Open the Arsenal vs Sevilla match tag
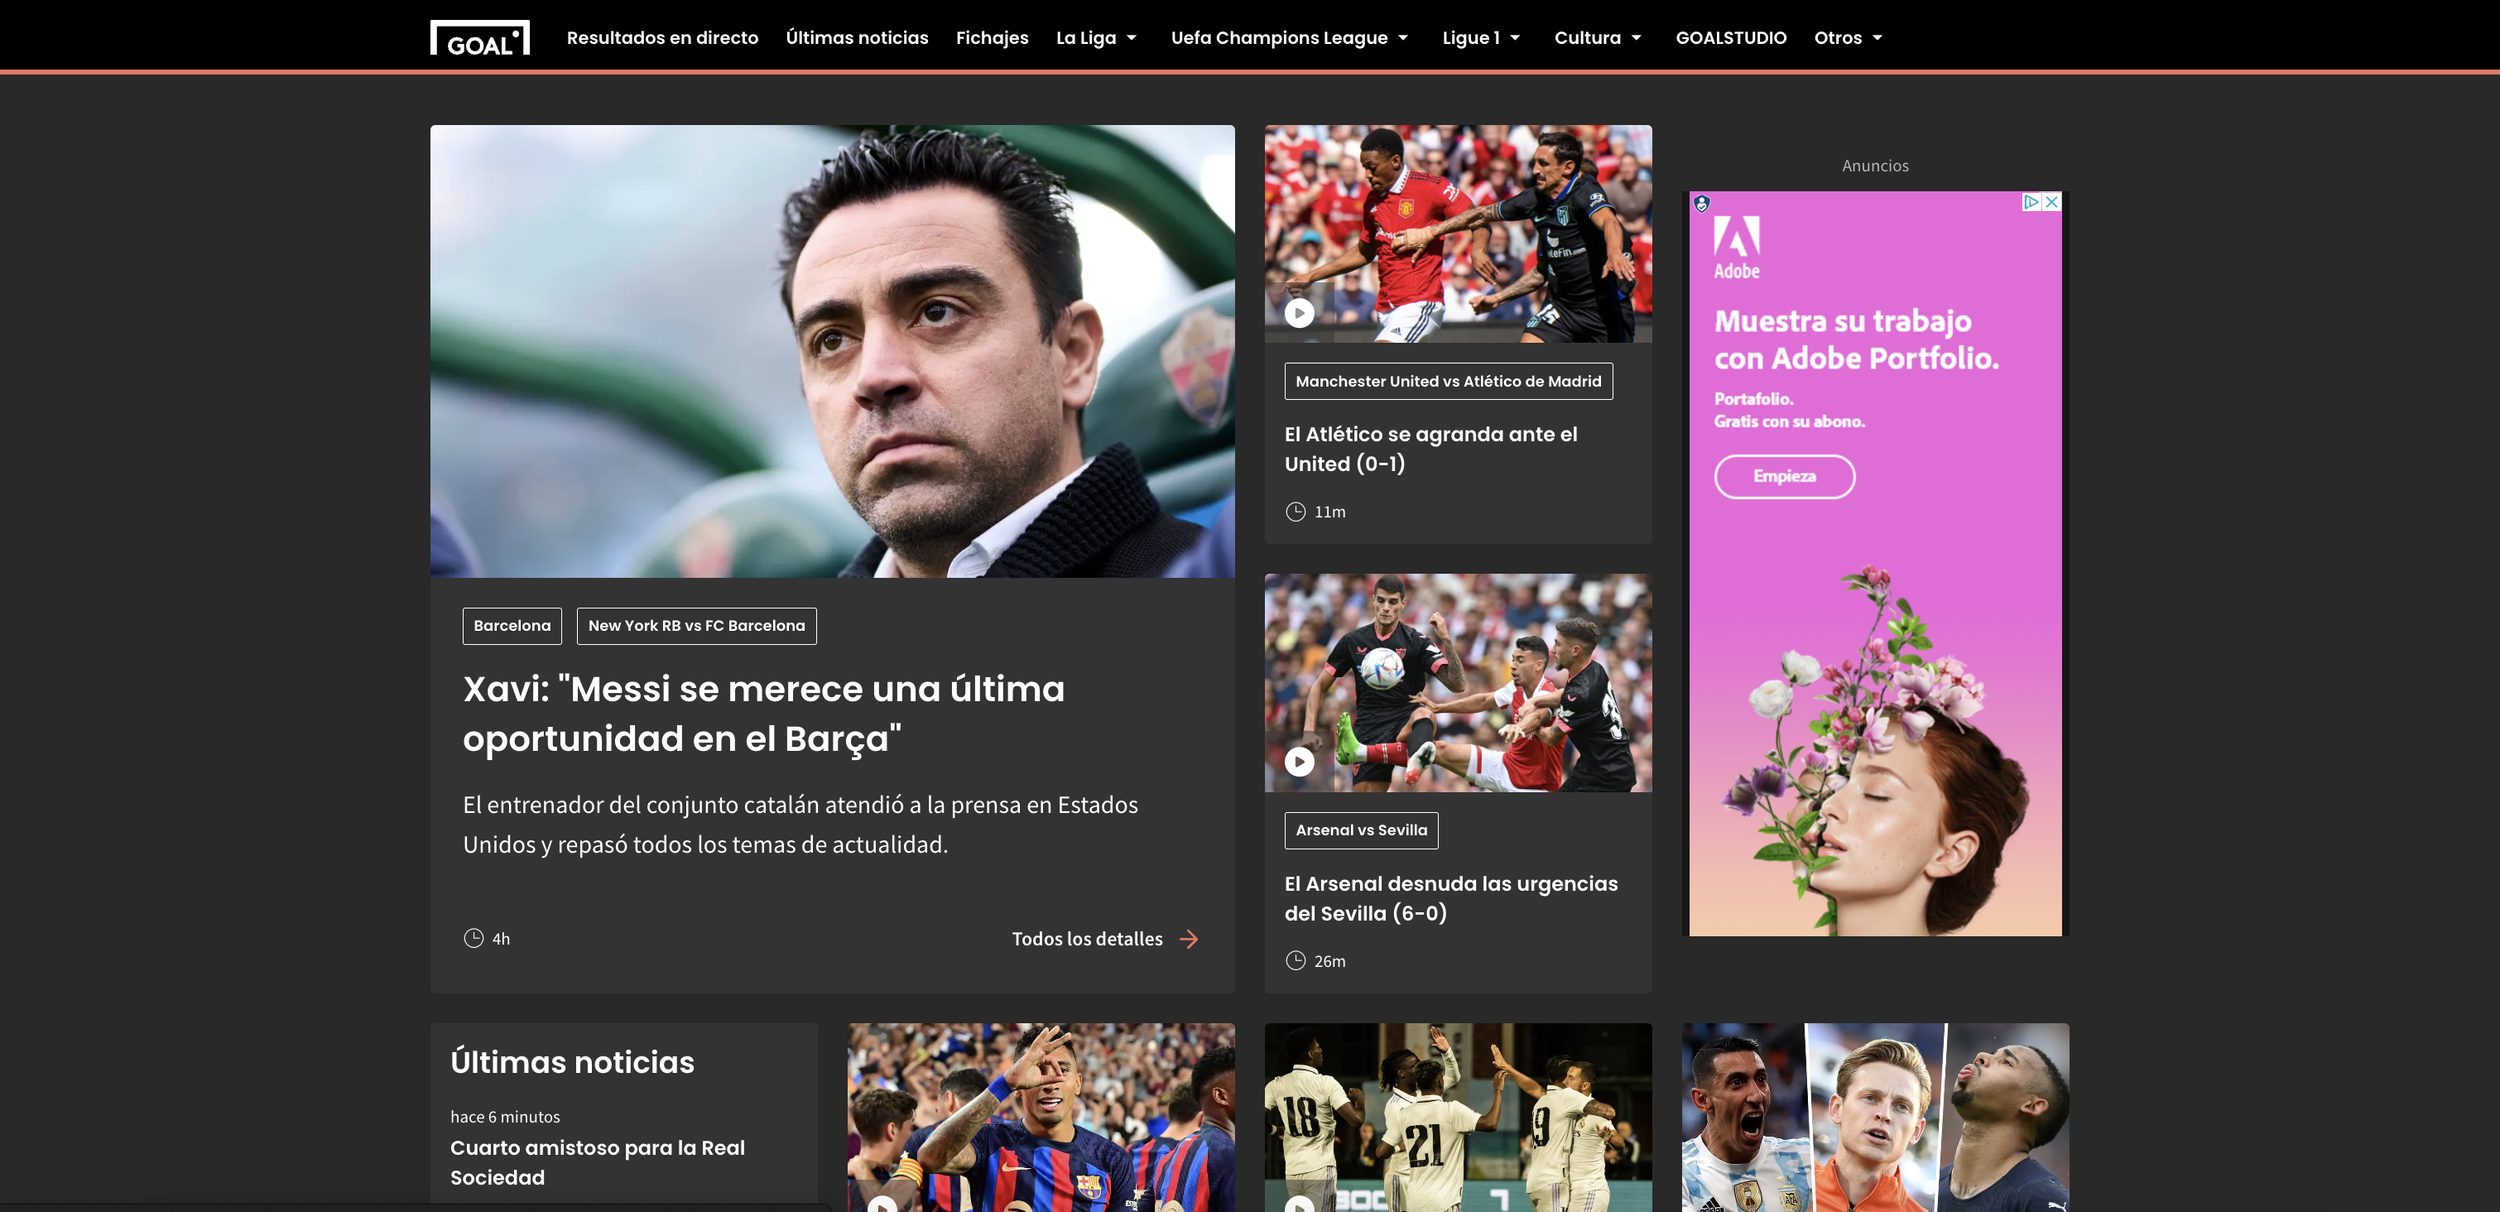 point(1360,830)
